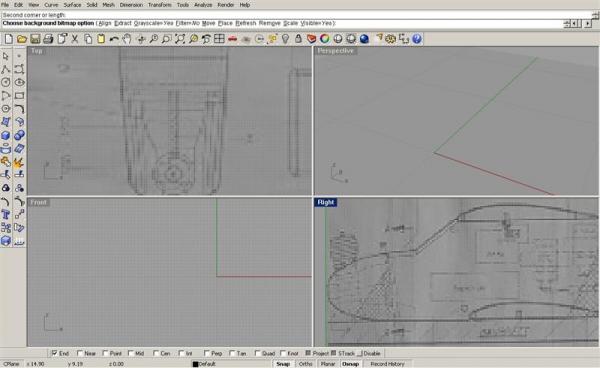This screenshot has width=600, height=368.
Task: Click the Save file icon
Action: click(35, 39)
